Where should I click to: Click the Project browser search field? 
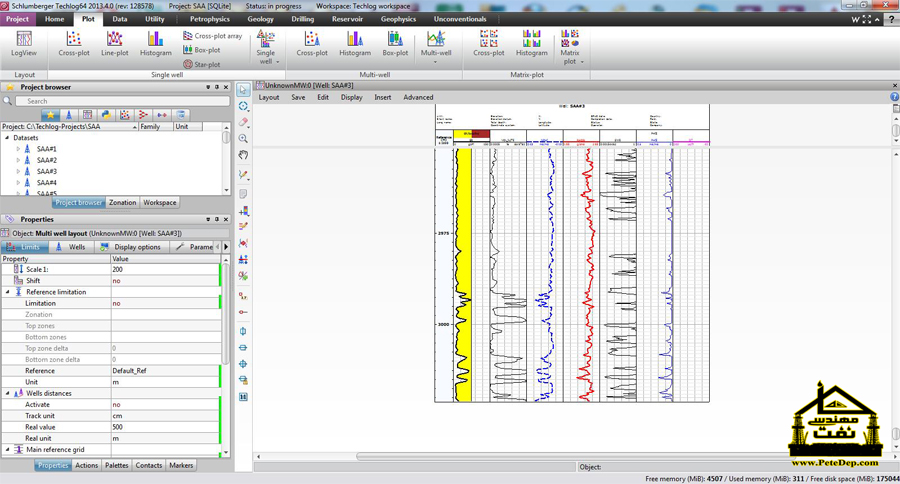coord(122,101)
